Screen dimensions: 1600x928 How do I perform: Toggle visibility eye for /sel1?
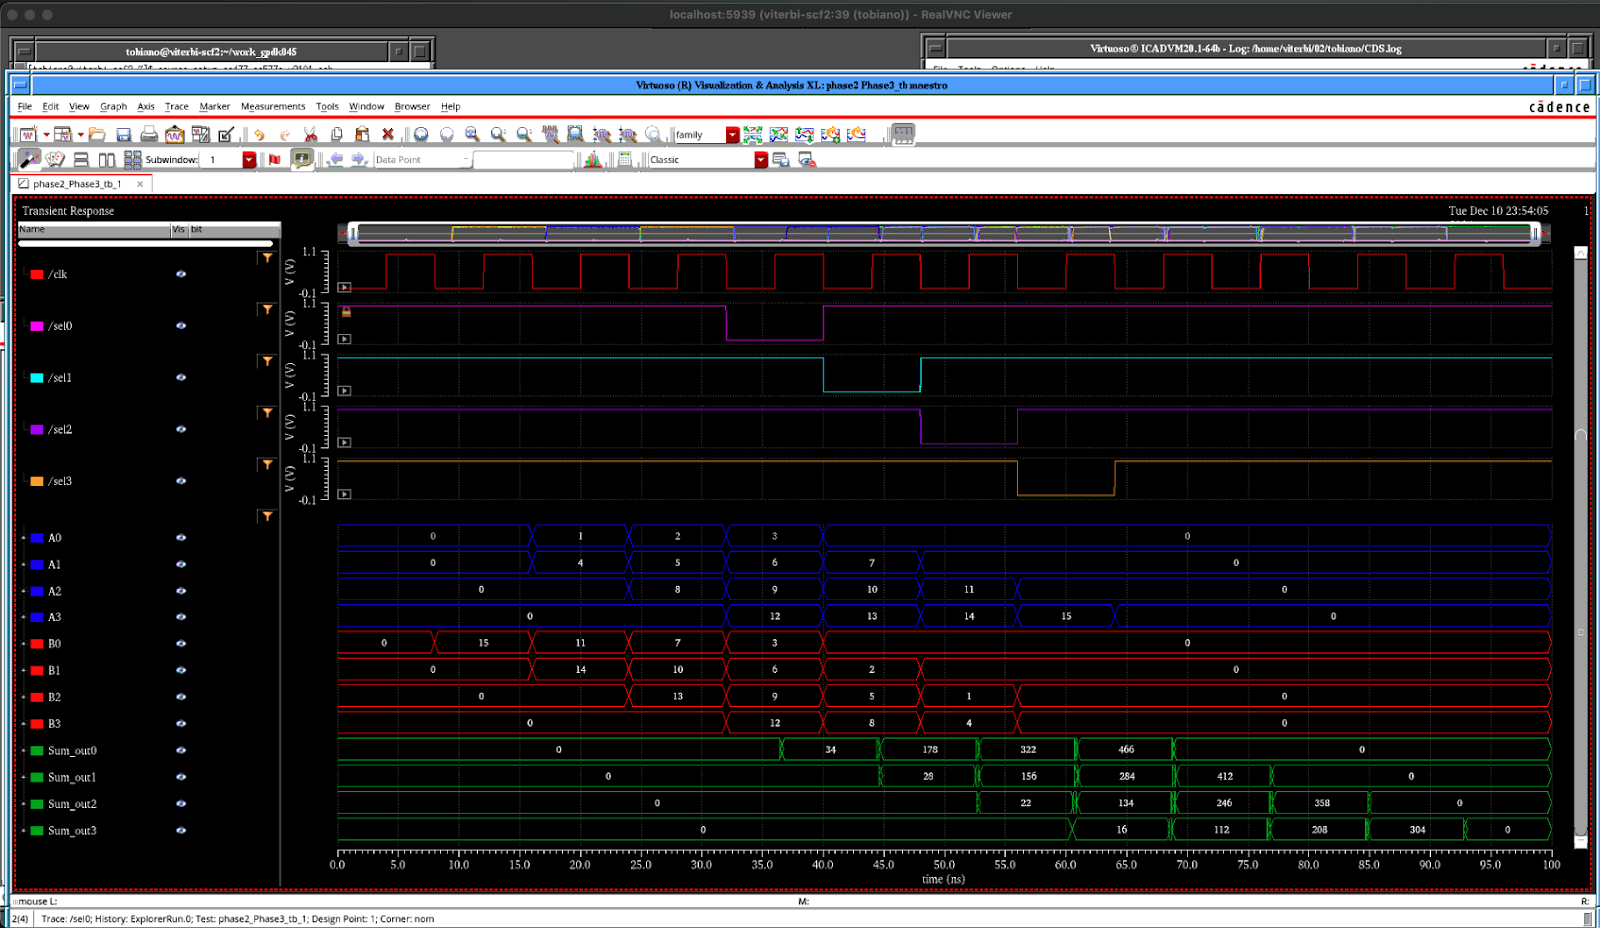click(181, 378)
